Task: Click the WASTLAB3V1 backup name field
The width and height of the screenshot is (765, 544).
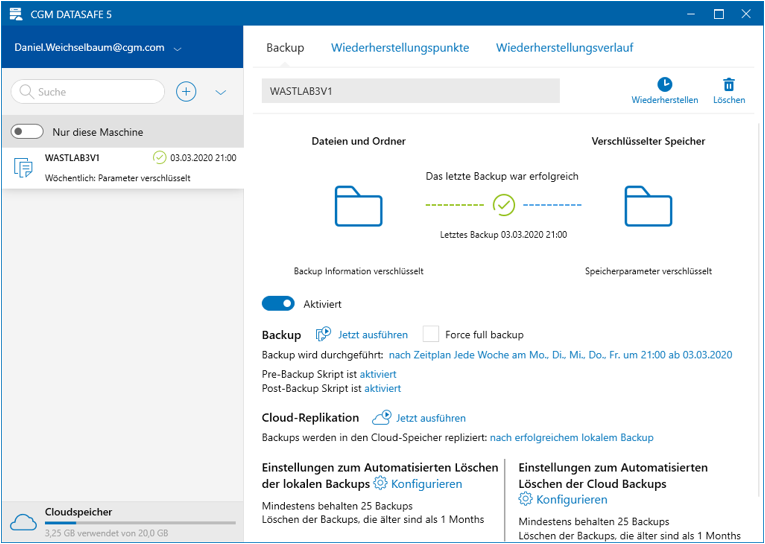Action: (410, 91)
